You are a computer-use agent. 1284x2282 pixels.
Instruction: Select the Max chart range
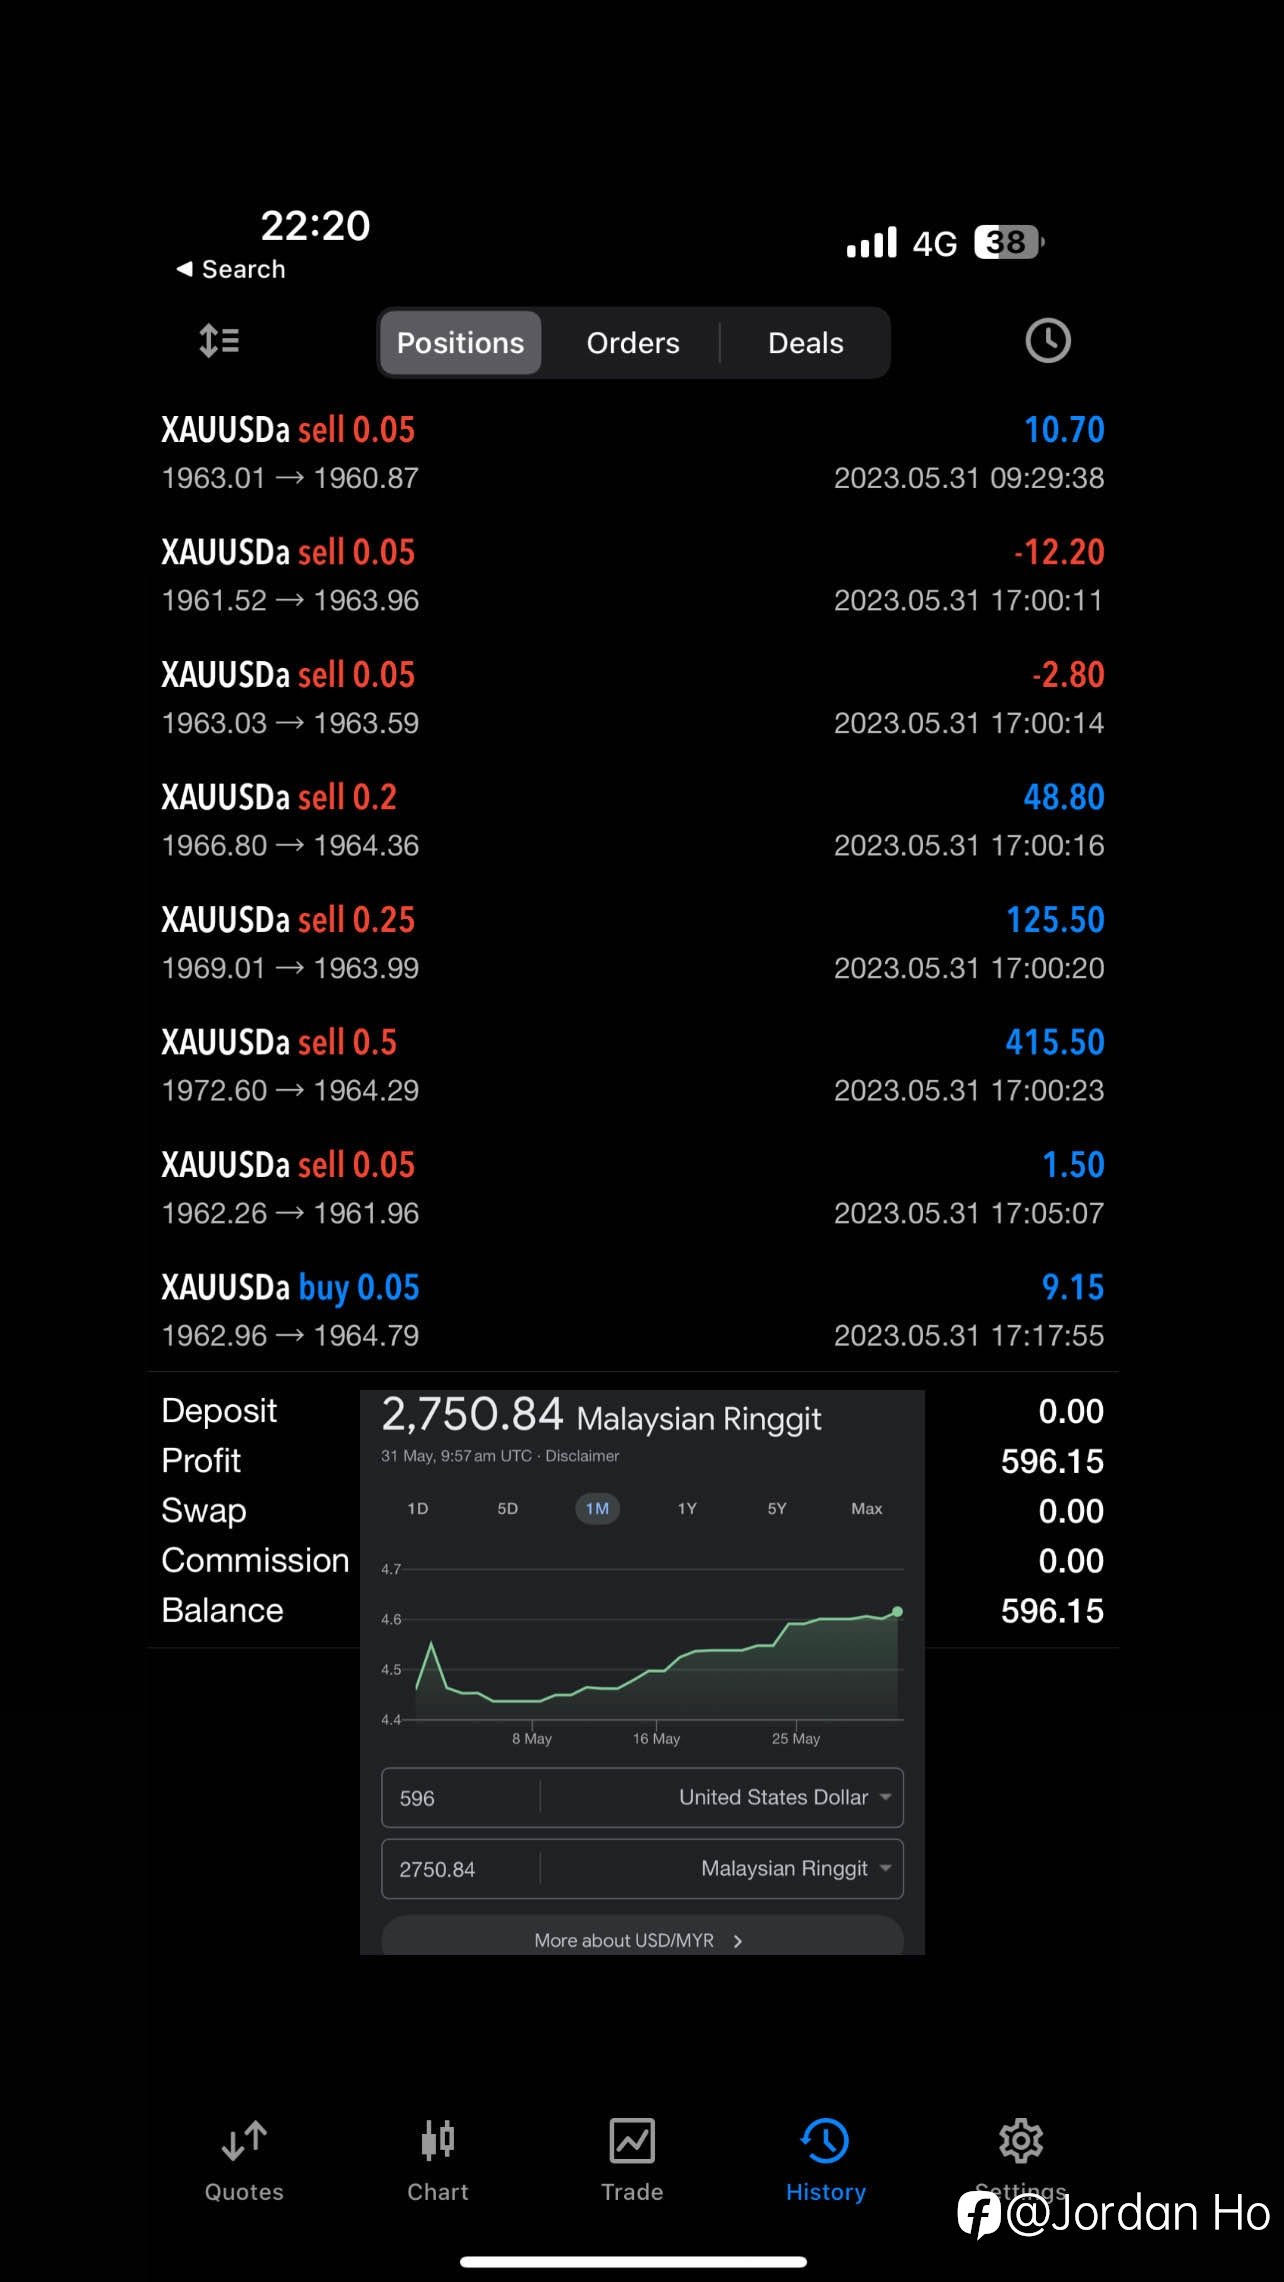867,1508
